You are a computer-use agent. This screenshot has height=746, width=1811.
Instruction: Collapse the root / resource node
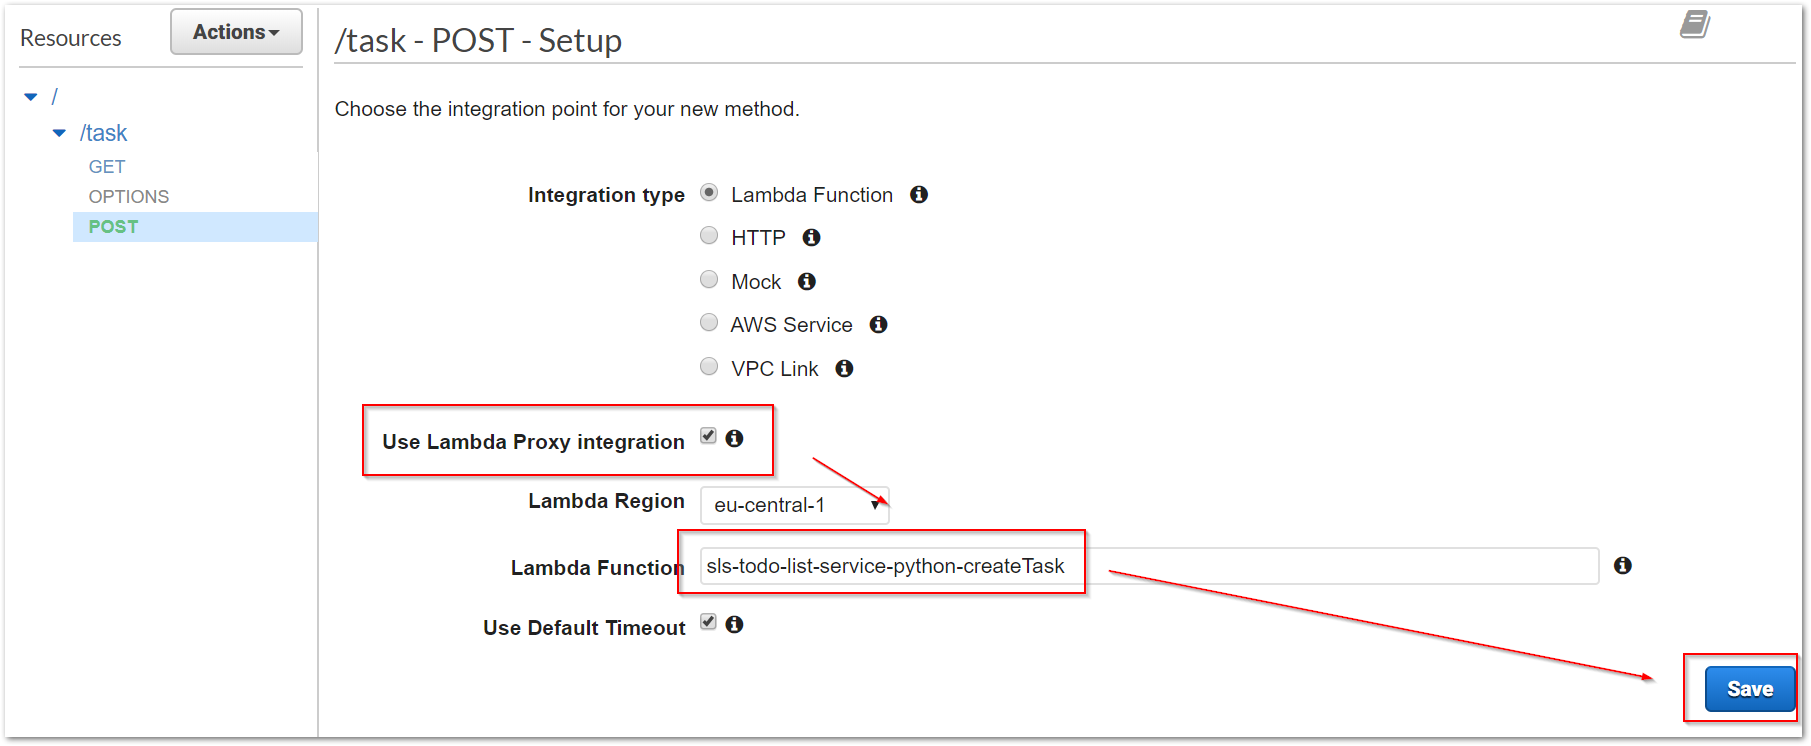(31, 97)
